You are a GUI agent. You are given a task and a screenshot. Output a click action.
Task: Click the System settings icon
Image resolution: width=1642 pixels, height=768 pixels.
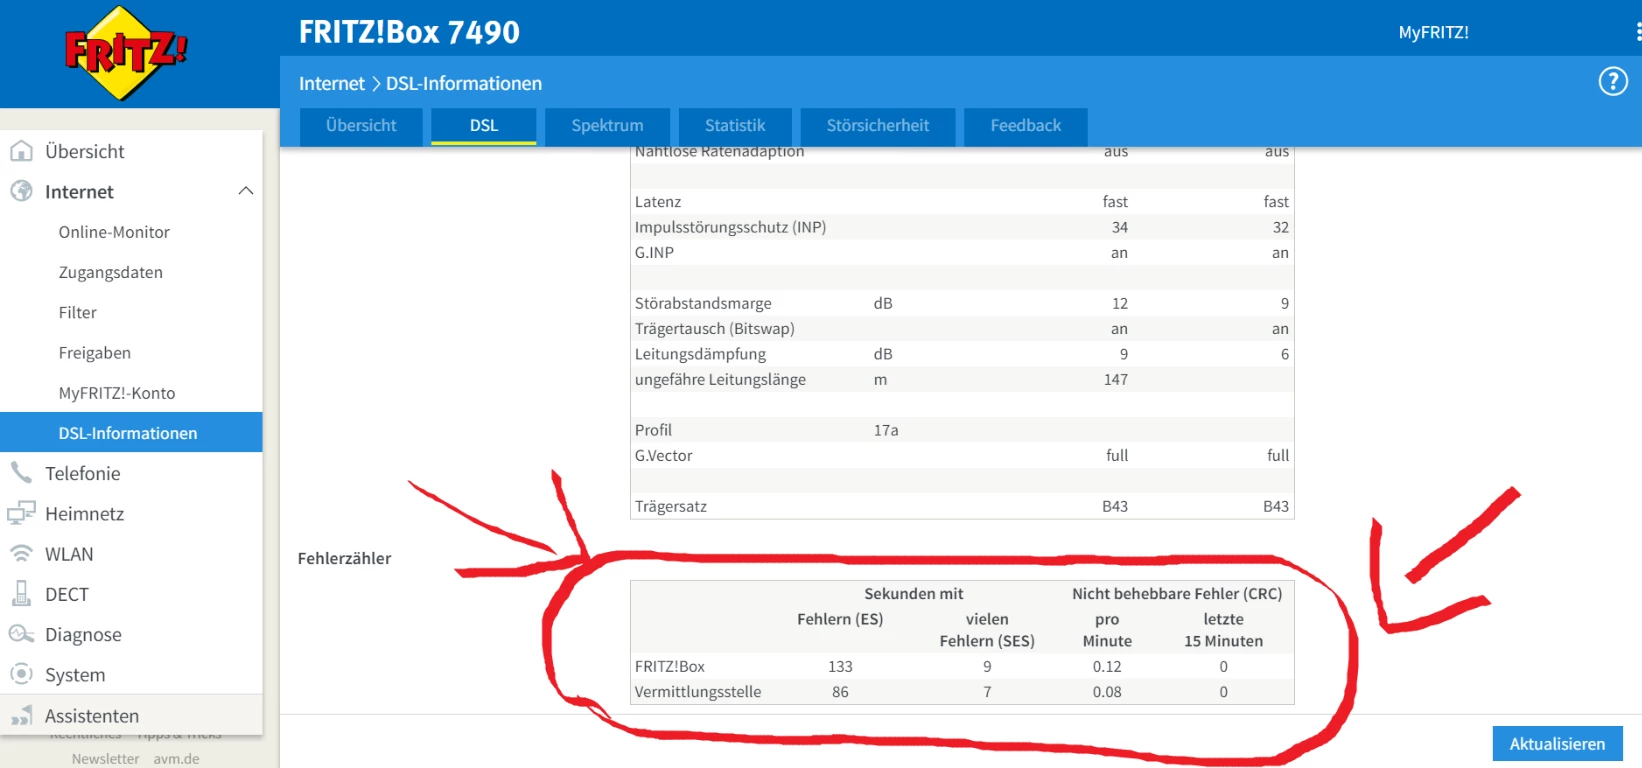click(x=21, y=674)
